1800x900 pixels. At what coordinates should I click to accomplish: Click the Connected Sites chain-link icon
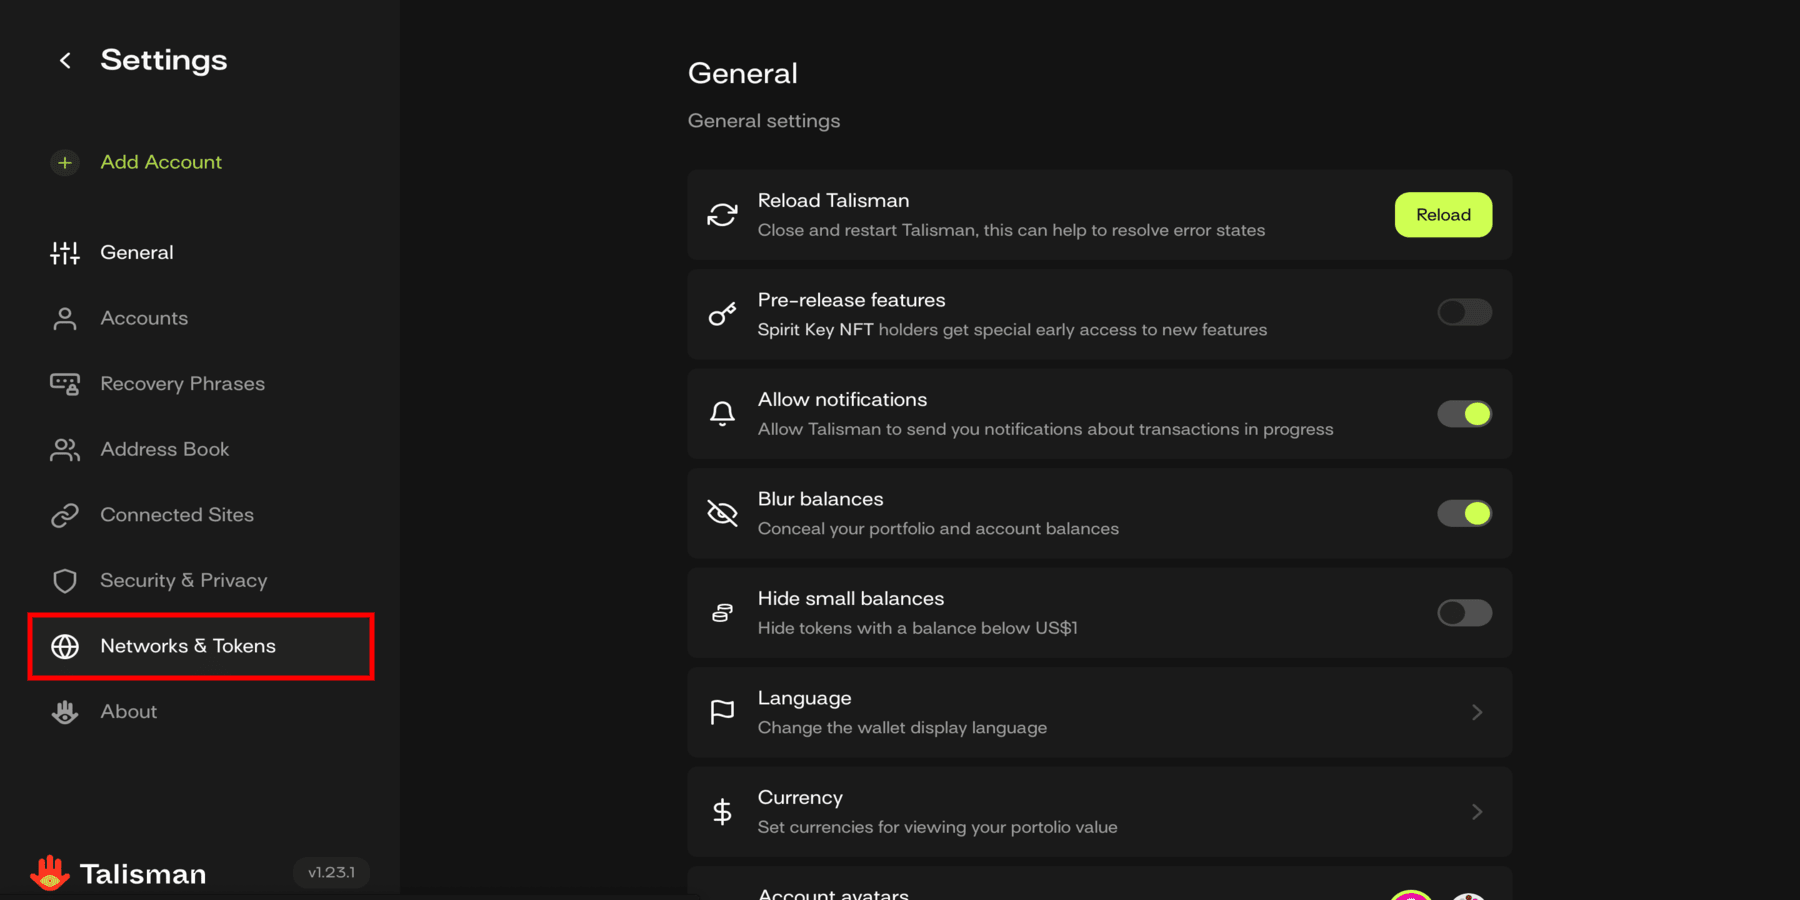(x=65, y=515)
